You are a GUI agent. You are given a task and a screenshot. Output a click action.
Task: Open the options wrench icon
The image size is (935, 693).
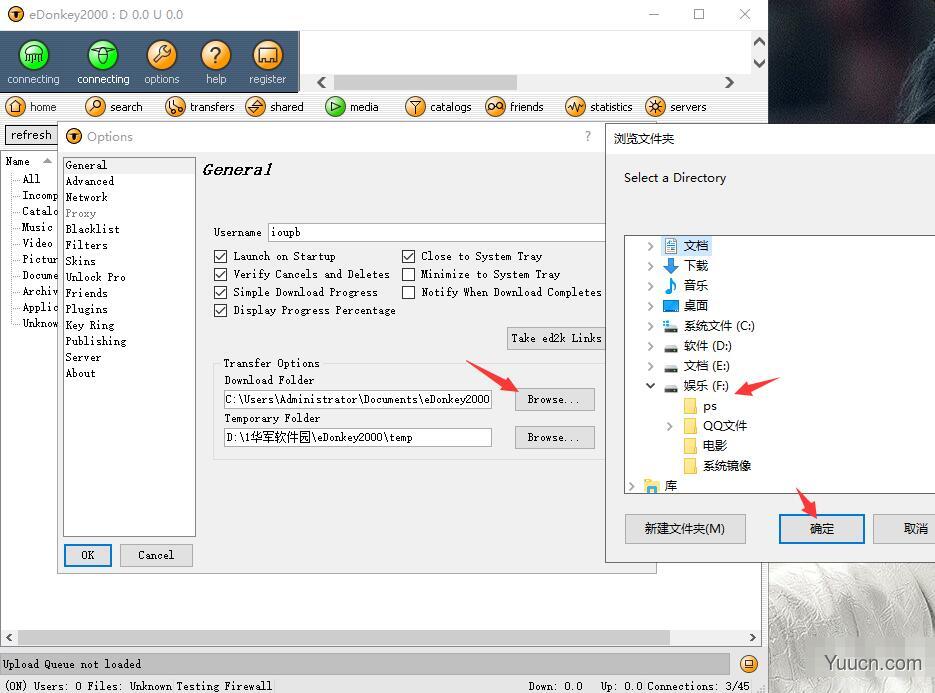(x=162, y=55)
